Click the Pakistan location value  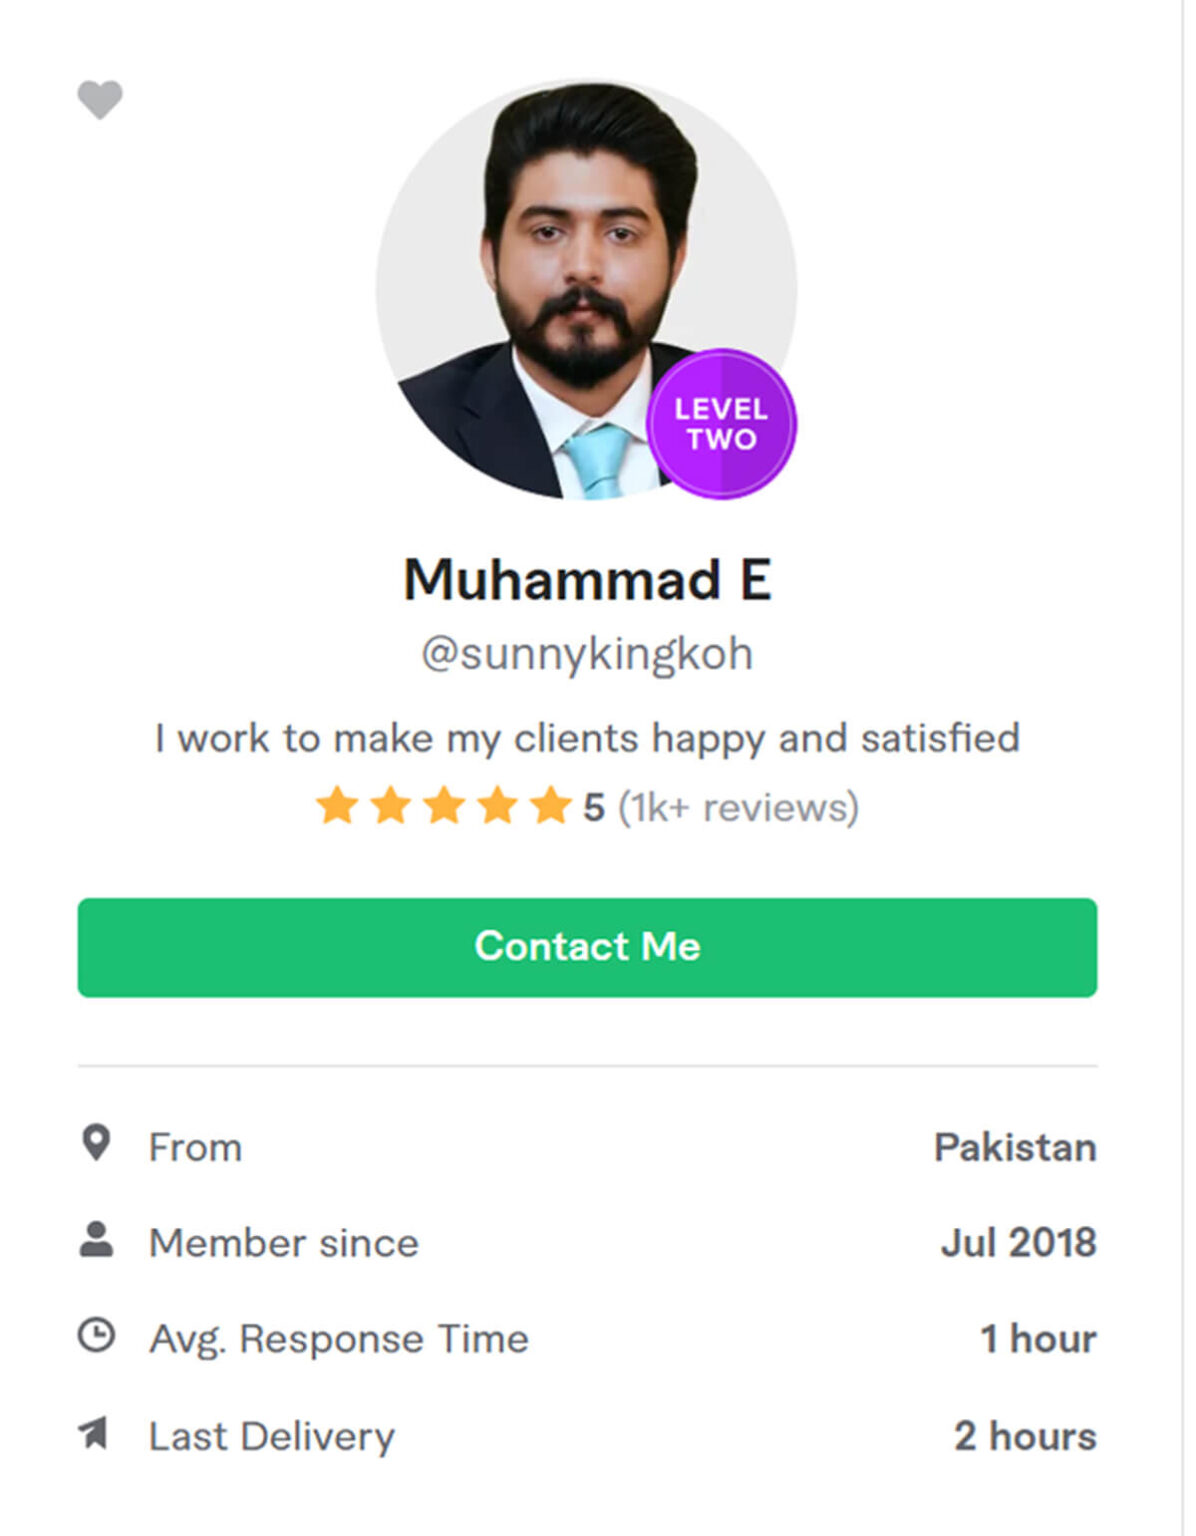(1014, 1147)
